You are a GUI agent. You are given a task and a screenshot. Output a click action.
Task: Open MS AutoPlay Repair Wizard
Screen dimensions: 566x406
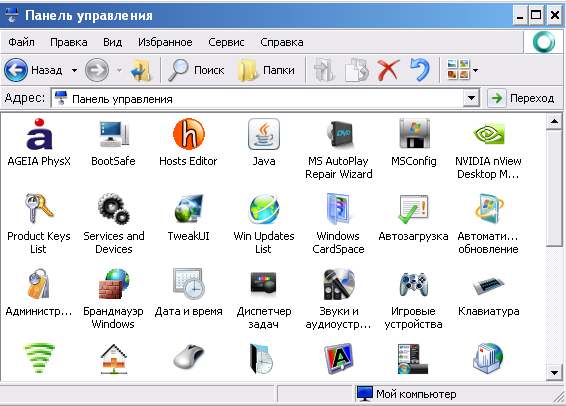[339, 149]
